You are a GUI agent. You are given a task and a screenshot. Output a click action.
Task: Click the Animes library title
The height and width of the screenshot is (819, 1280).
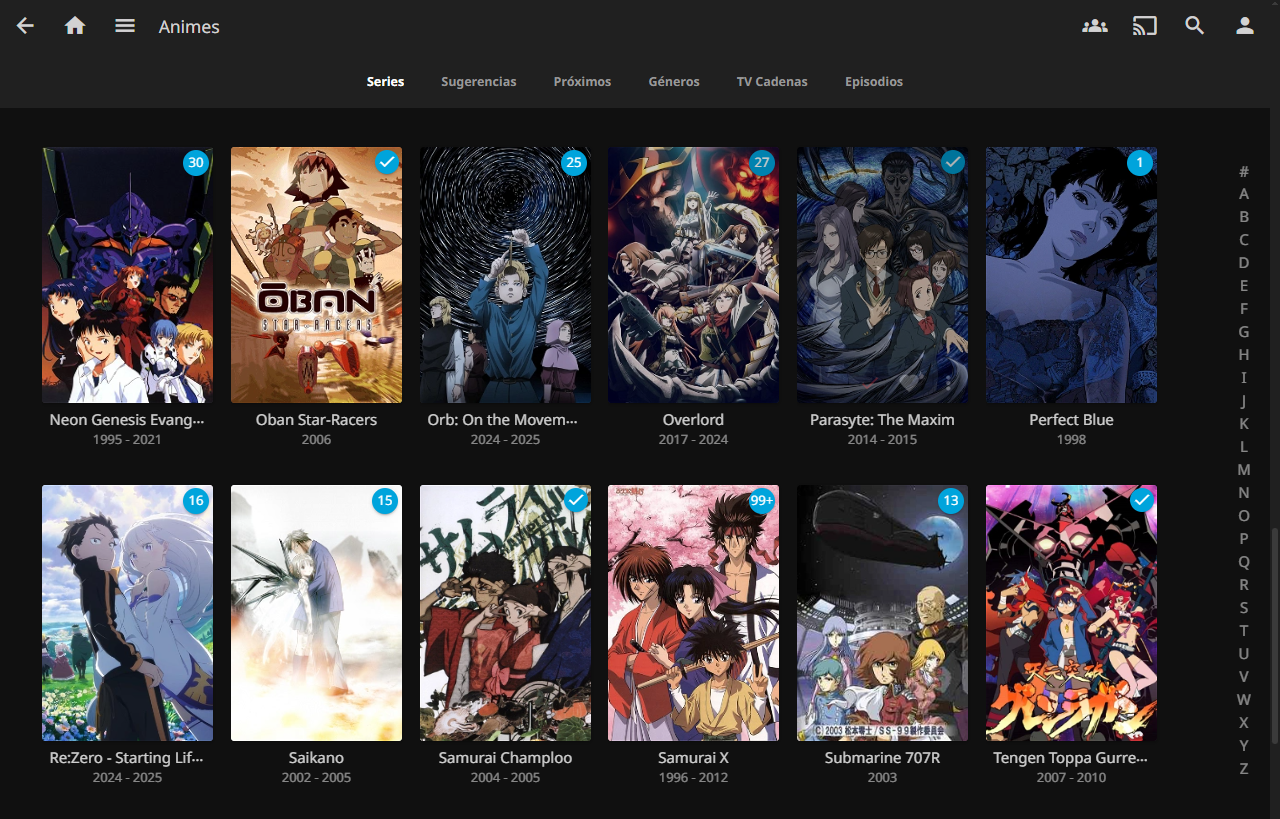[x=189, y=27]
